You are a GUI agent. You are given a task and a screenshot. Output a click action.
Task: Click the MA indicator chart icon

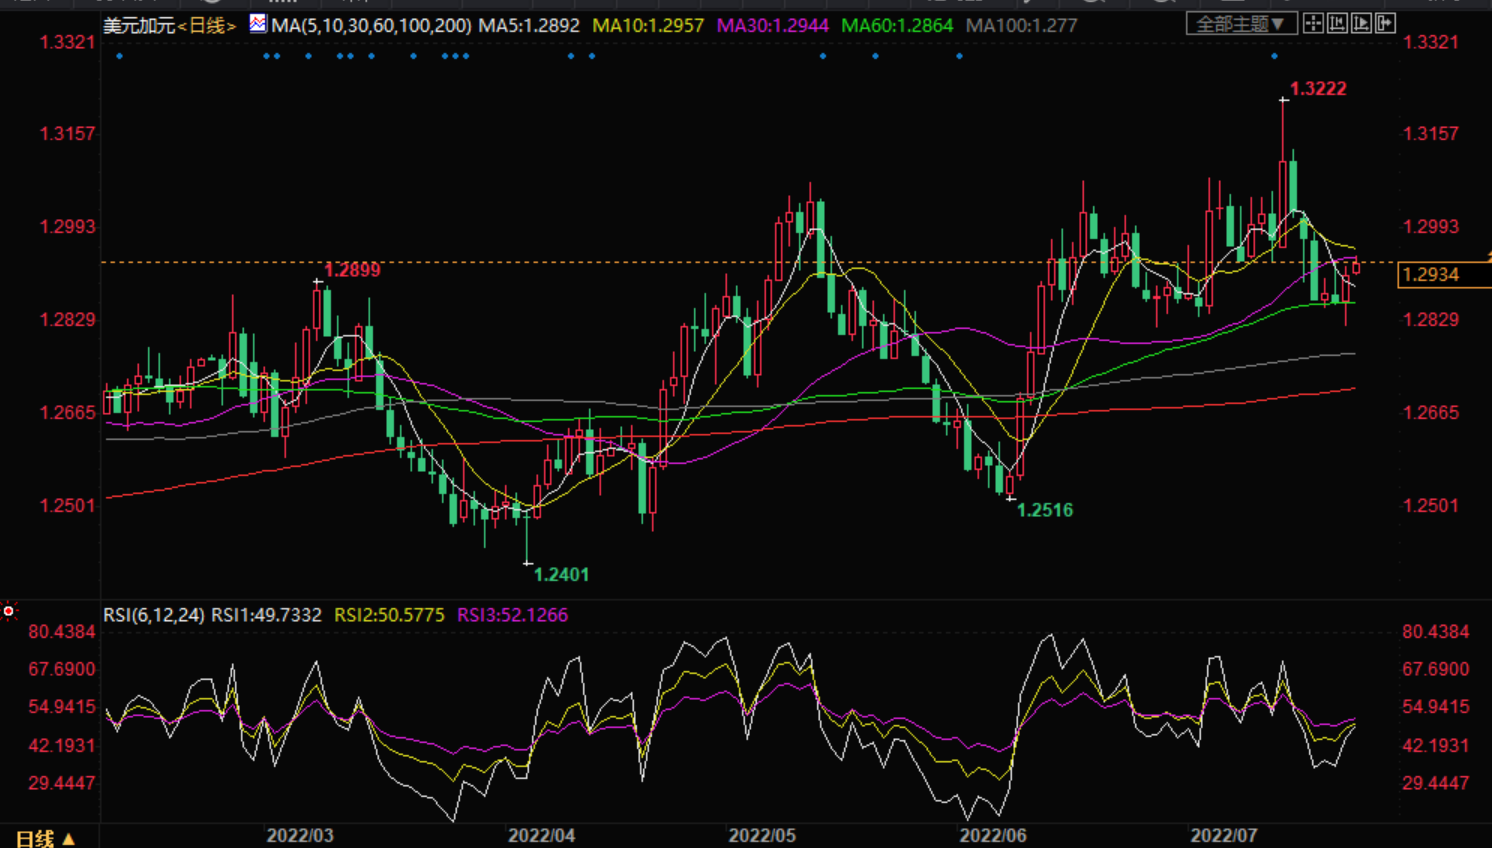(258, 23)
